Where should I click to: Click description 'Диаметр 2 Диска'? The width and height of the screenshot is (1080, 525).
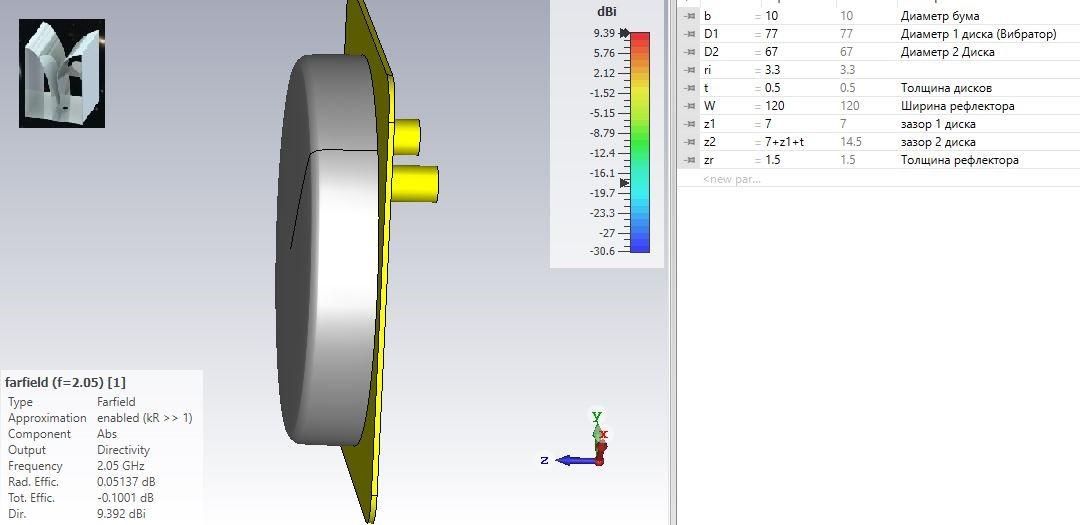[947, 52]
